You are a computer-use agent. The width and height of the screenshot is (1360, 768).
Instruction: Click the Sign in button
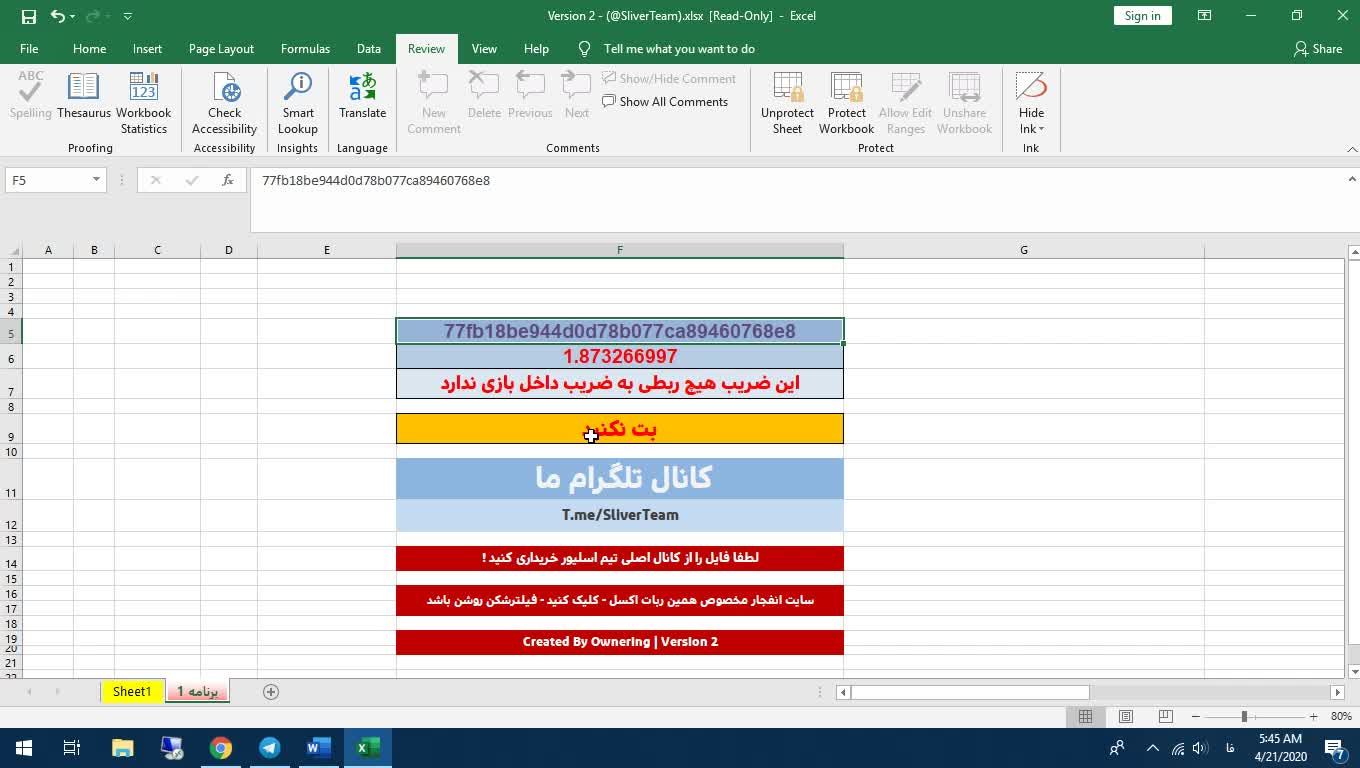click(x=1142, y=16)
